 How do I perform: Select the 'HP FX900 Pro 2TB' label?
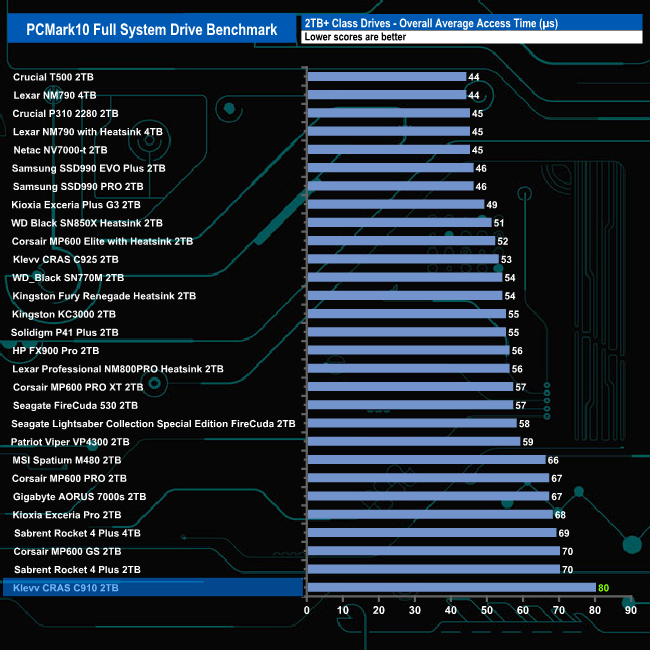[56, 351]
